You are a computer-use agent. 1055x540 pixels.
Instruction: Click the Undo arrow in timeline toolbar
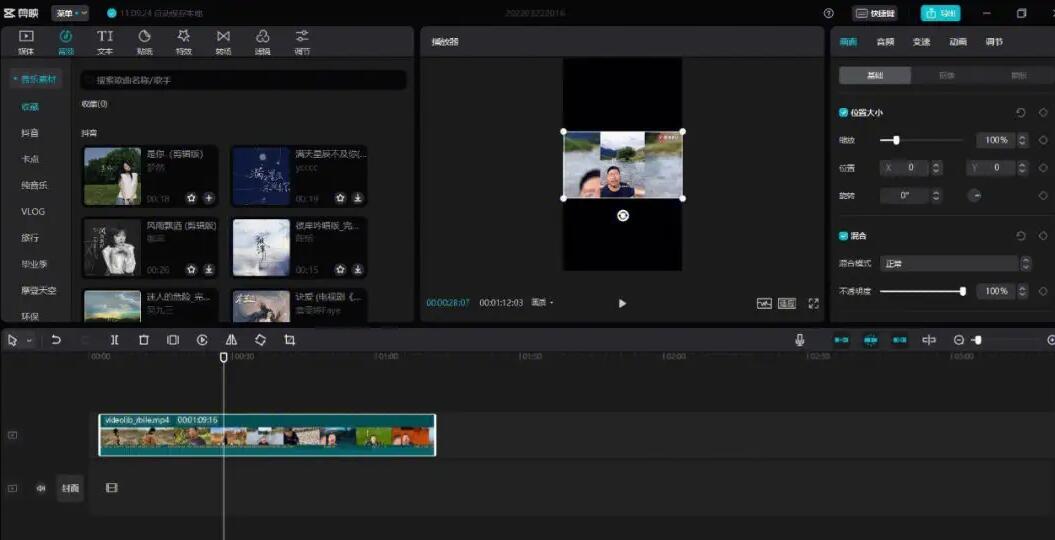pos(56,340)
